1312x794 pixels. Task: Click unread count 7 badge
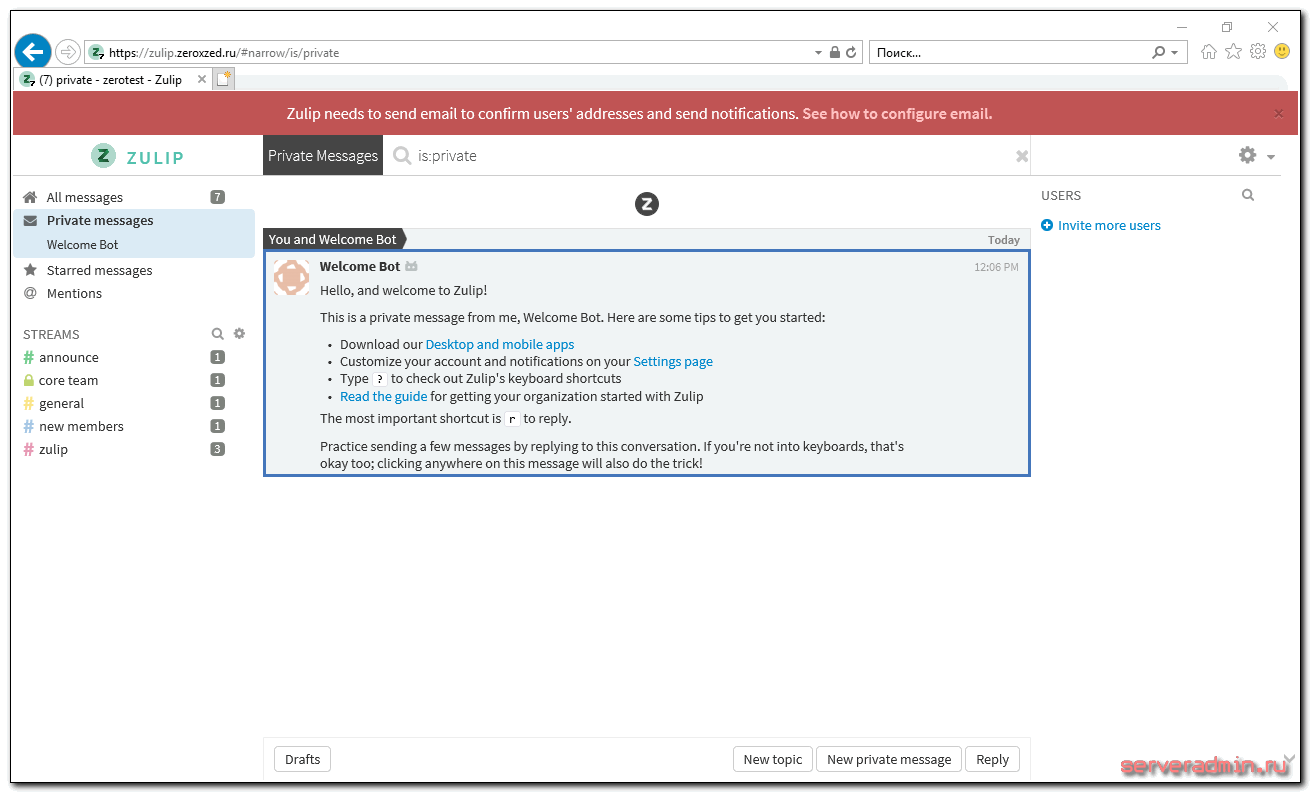click(x=218, y=197)
